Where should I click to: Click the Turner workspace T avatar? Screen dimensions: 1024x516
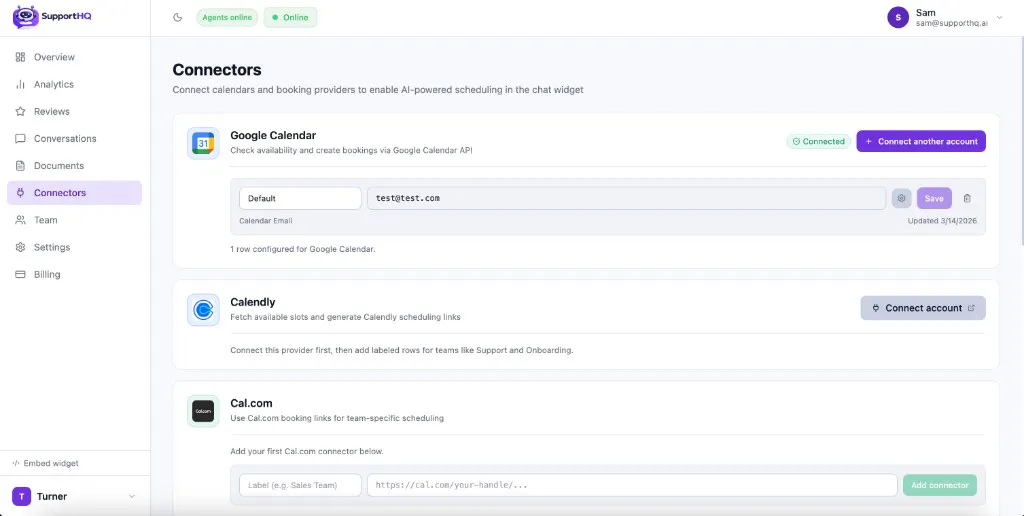coord(22,496)
